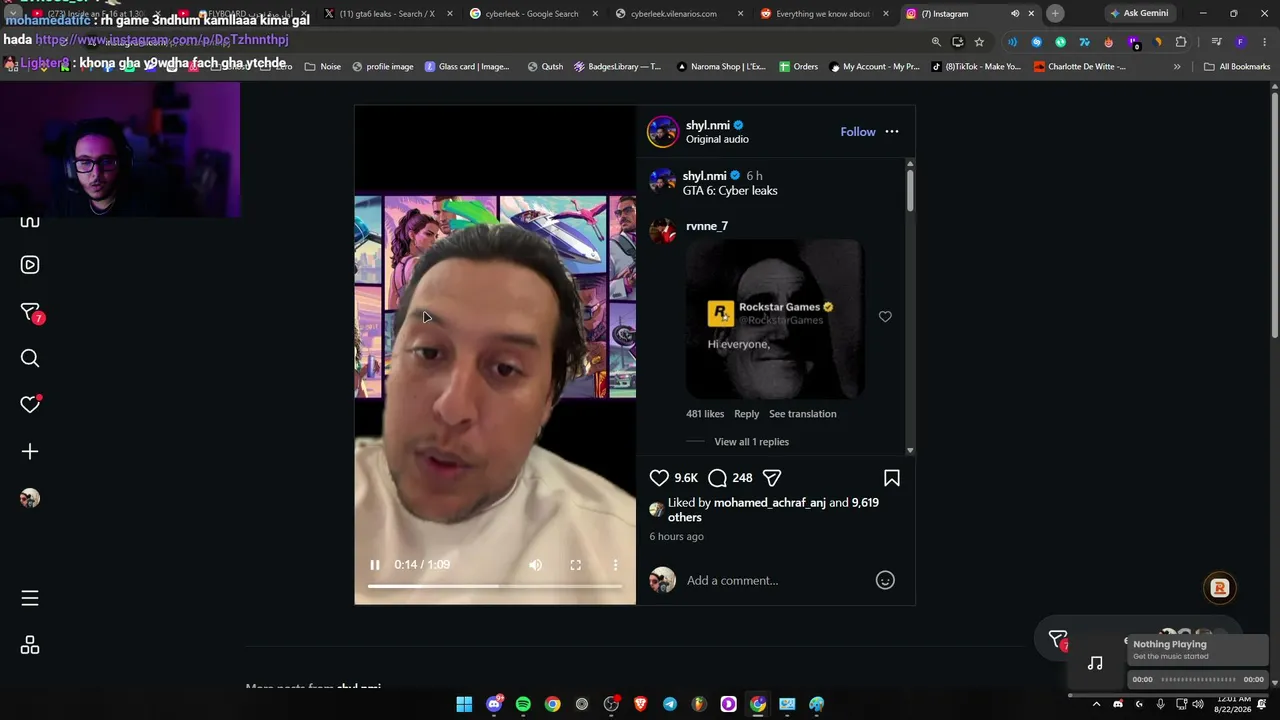Open the sidebar hamburger More menu
The width and height of the screenshot is (1280, 720).
click(30, 598)
